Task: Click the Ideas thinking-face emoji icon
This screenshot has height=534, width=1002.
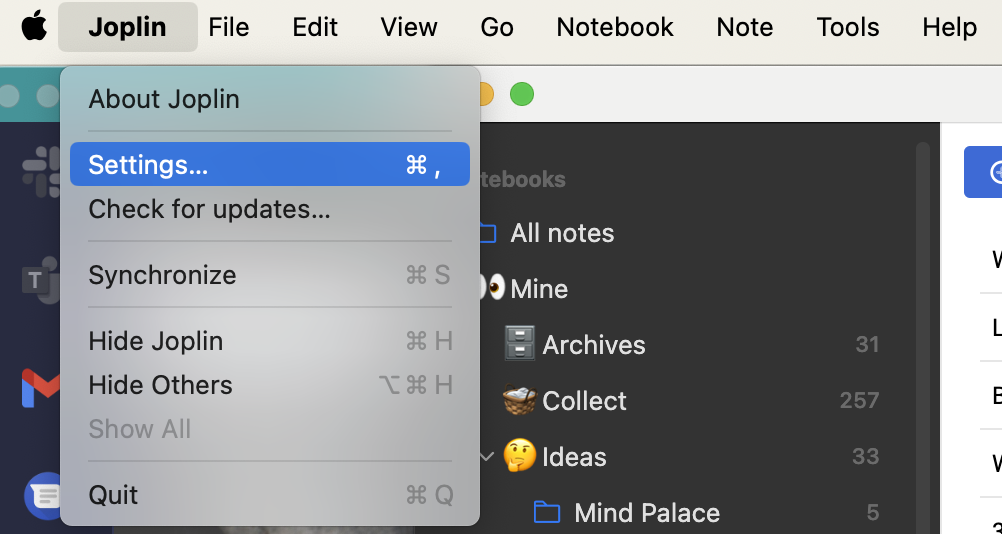Action: [x=520, y=456]
